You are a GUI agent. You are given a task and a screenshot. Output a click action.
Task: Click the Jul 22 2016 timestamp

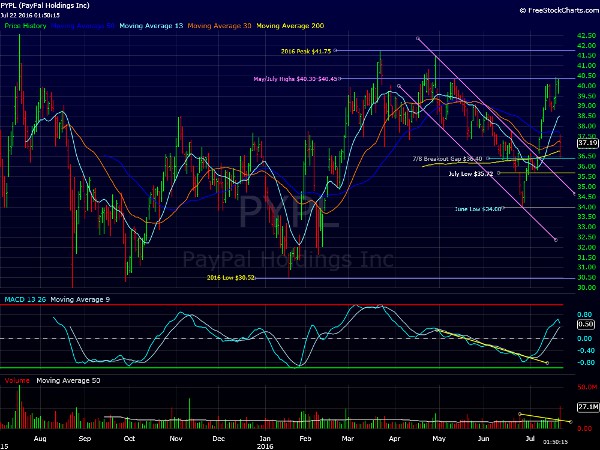coord(30,15)
